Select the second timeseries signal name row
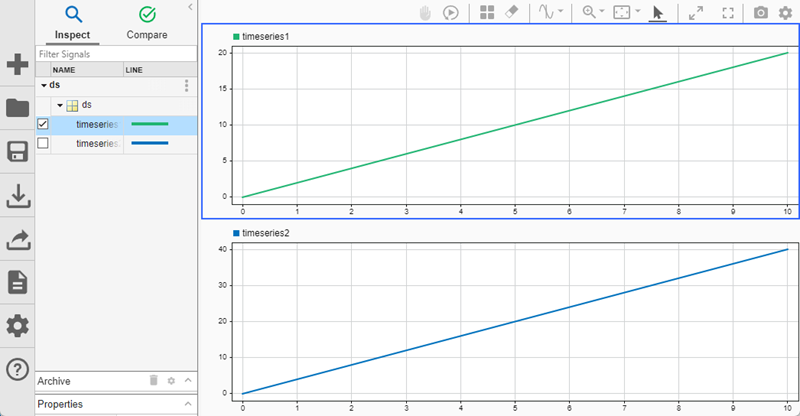This screenshot has height=416, width=800. (98, 144)
